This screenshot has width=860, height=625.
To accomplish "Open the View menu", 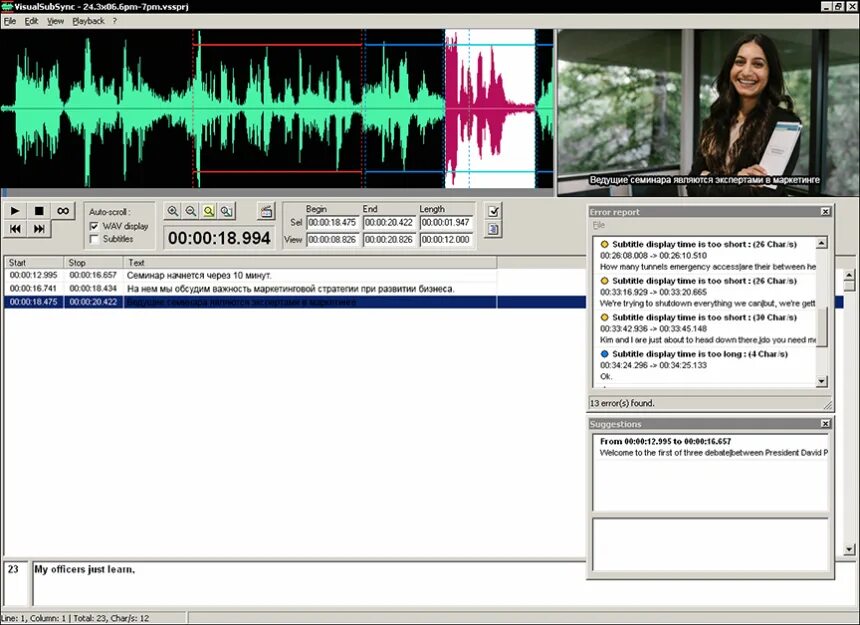I will click(55, 21).
